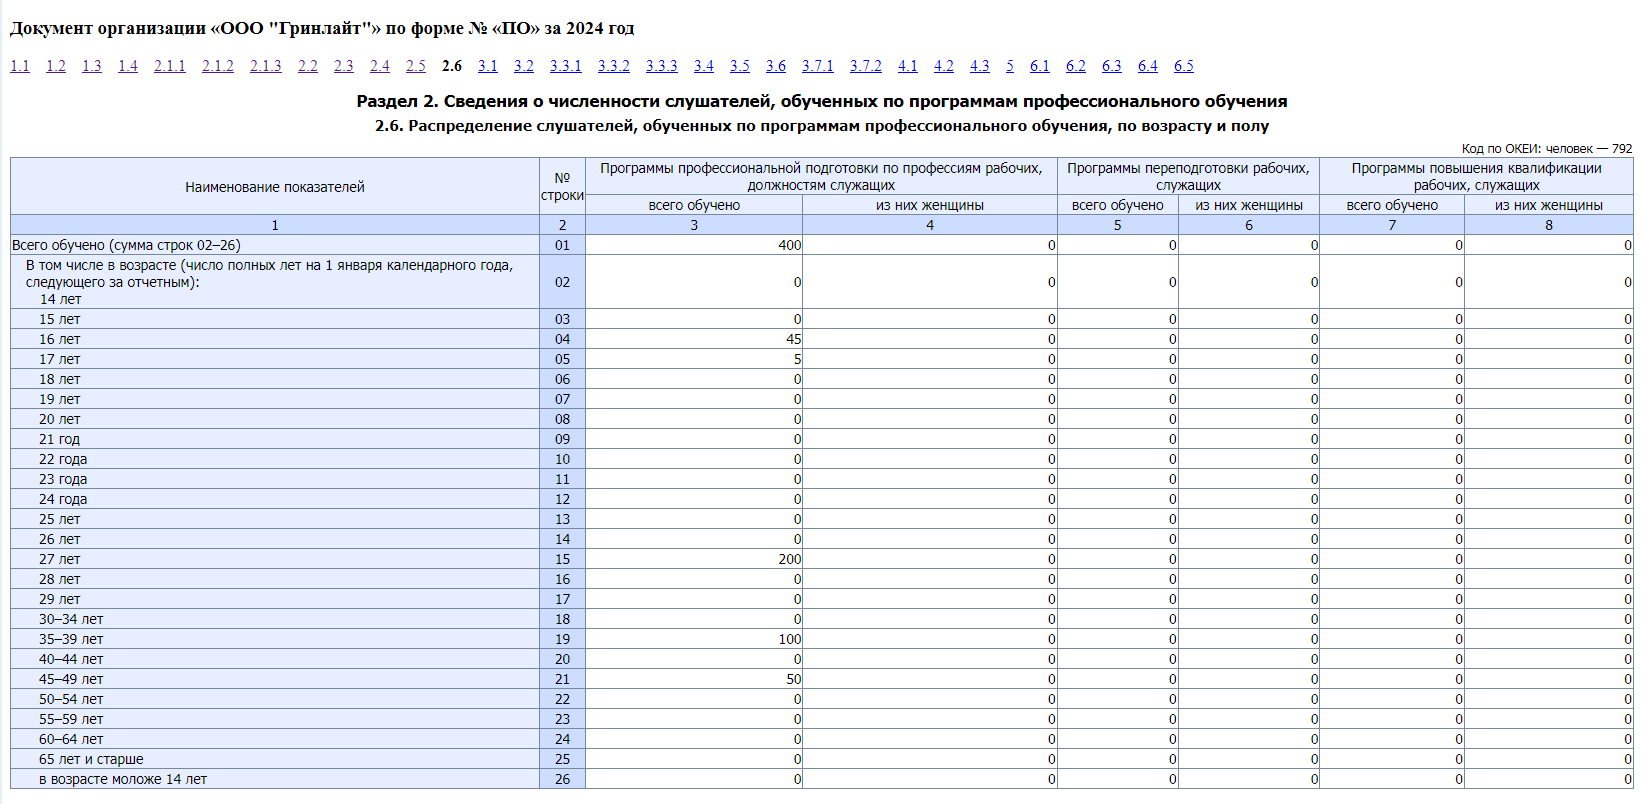Open section 4.2 link
The width and height of the screenshot is (1642, 804).
[944, 66]
